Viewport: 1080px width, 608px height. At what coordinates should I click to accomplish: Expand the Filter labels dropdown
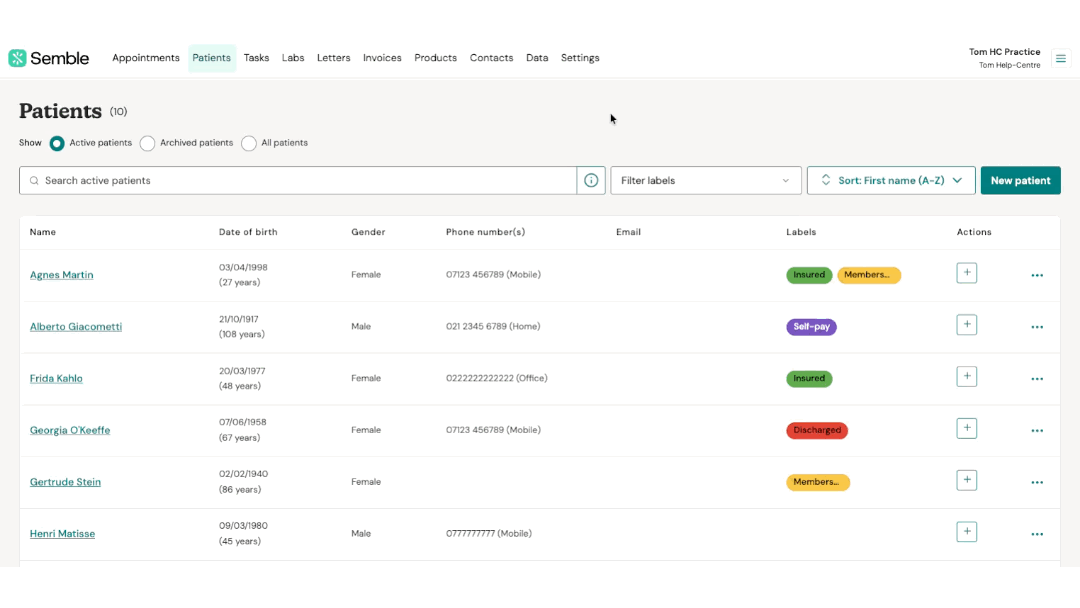[x=705, y=181]
